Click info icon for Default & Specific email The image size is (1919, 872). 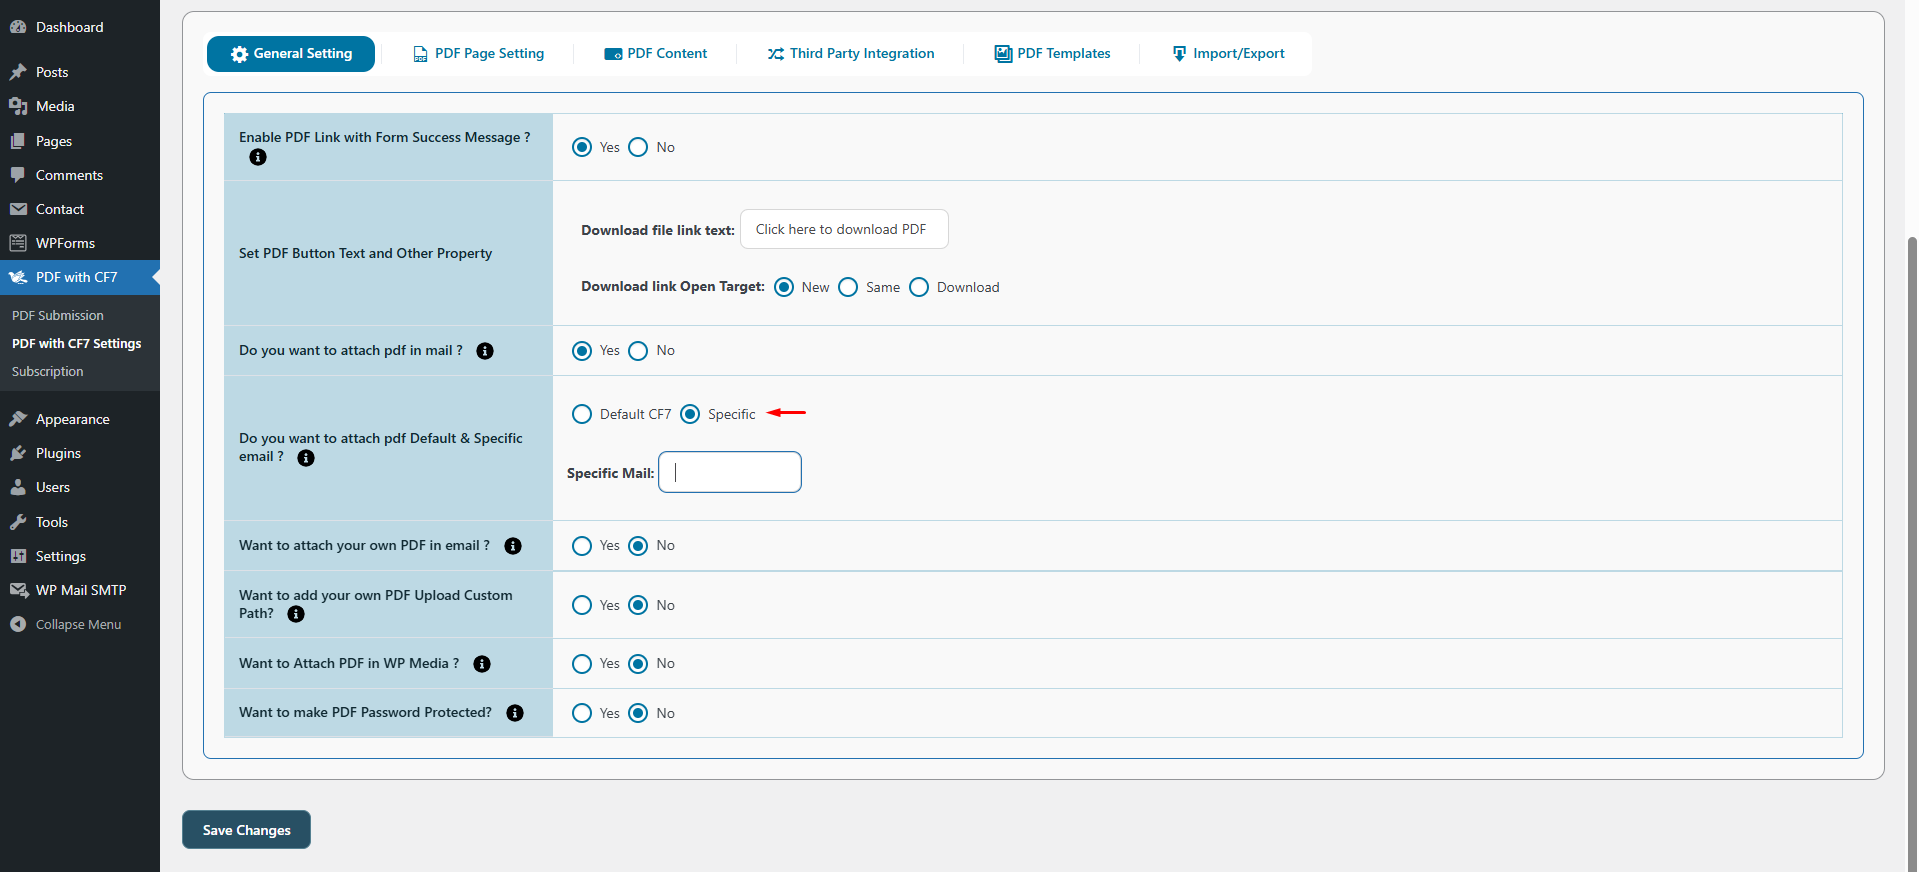coord(306,458)
